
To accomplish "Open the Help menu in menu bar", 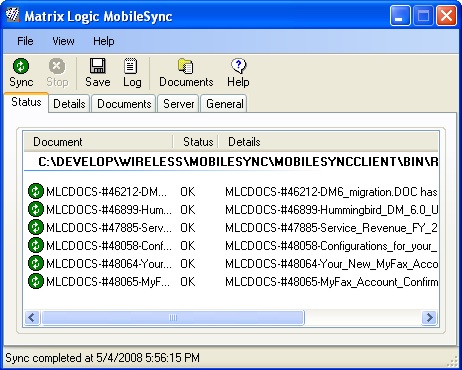I will tap(104, 41).
